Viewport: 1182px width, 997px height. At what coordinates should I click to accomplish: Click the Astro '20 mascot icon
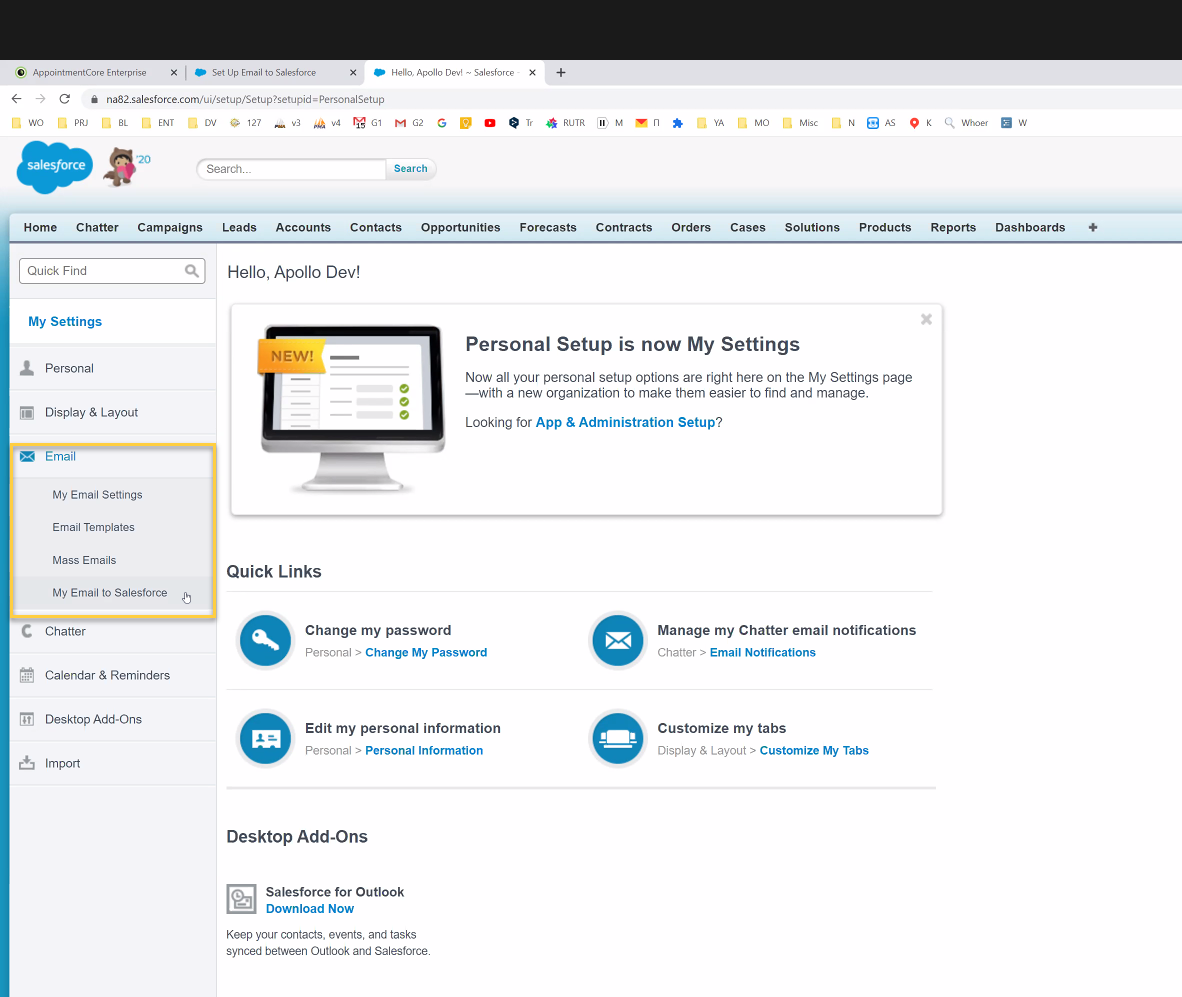pyautogui.click(x=126, y=167)
